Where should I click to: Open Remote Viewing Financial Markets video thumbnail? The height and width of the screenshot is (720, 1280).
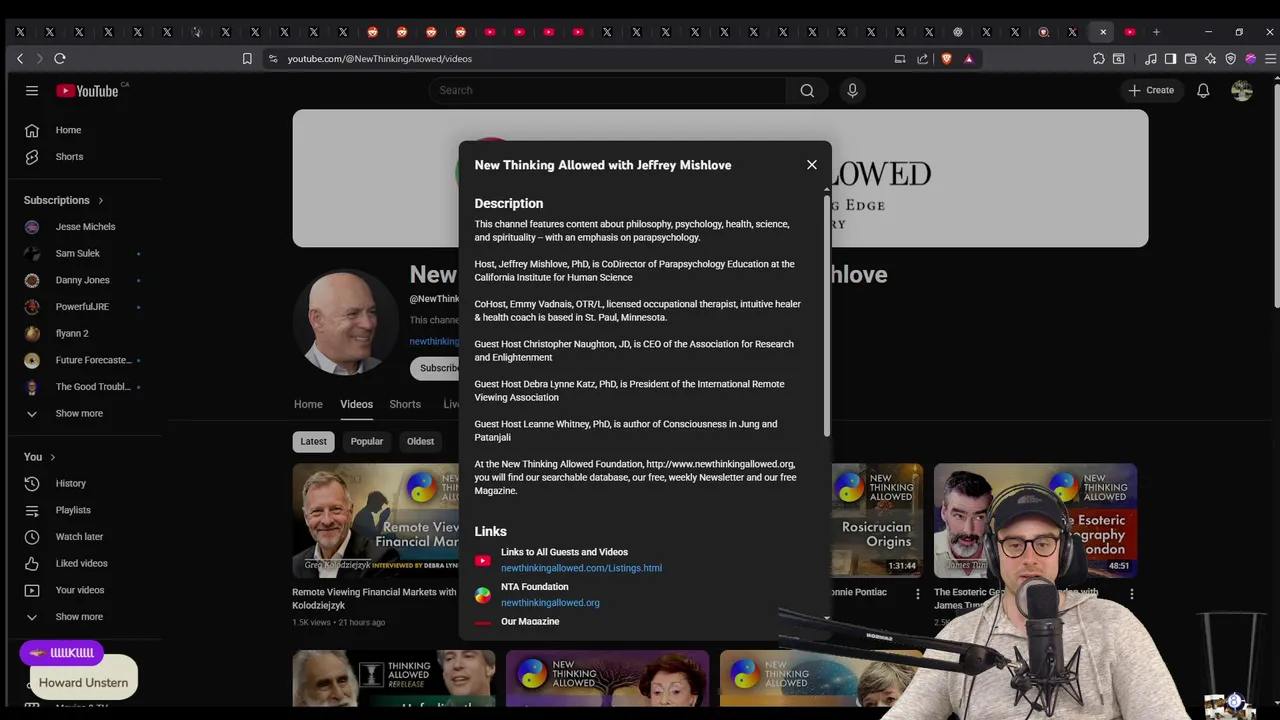point(375,521)
